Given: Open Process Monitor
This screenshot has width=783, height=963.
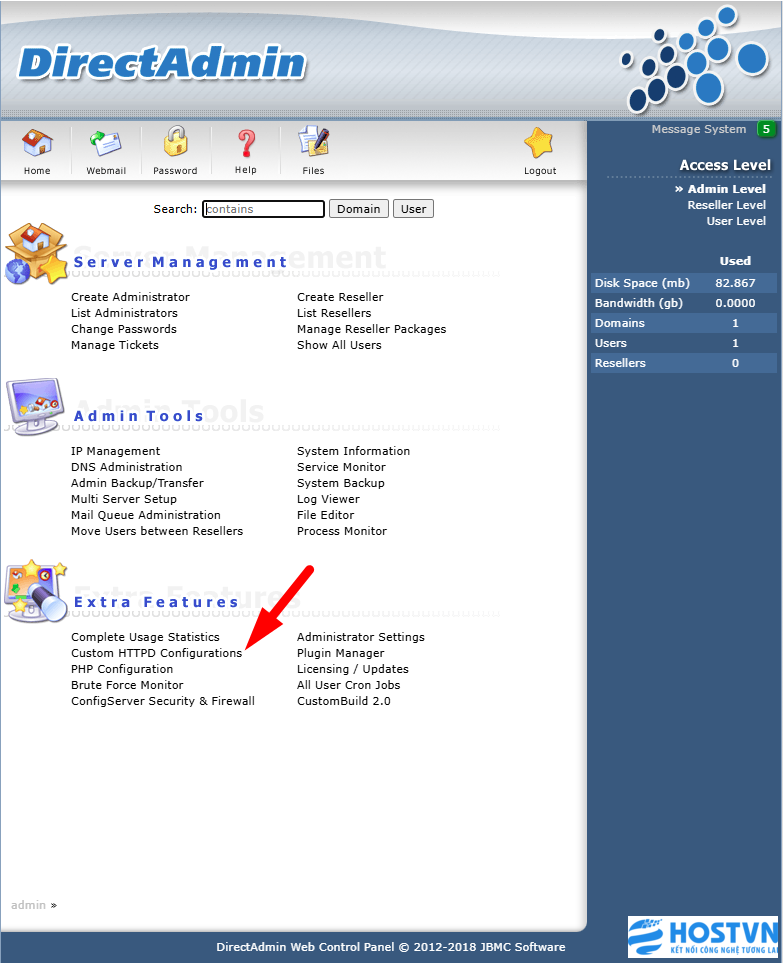Looking at the screenshot, I should pyautogui.click(x=342, y=531).
